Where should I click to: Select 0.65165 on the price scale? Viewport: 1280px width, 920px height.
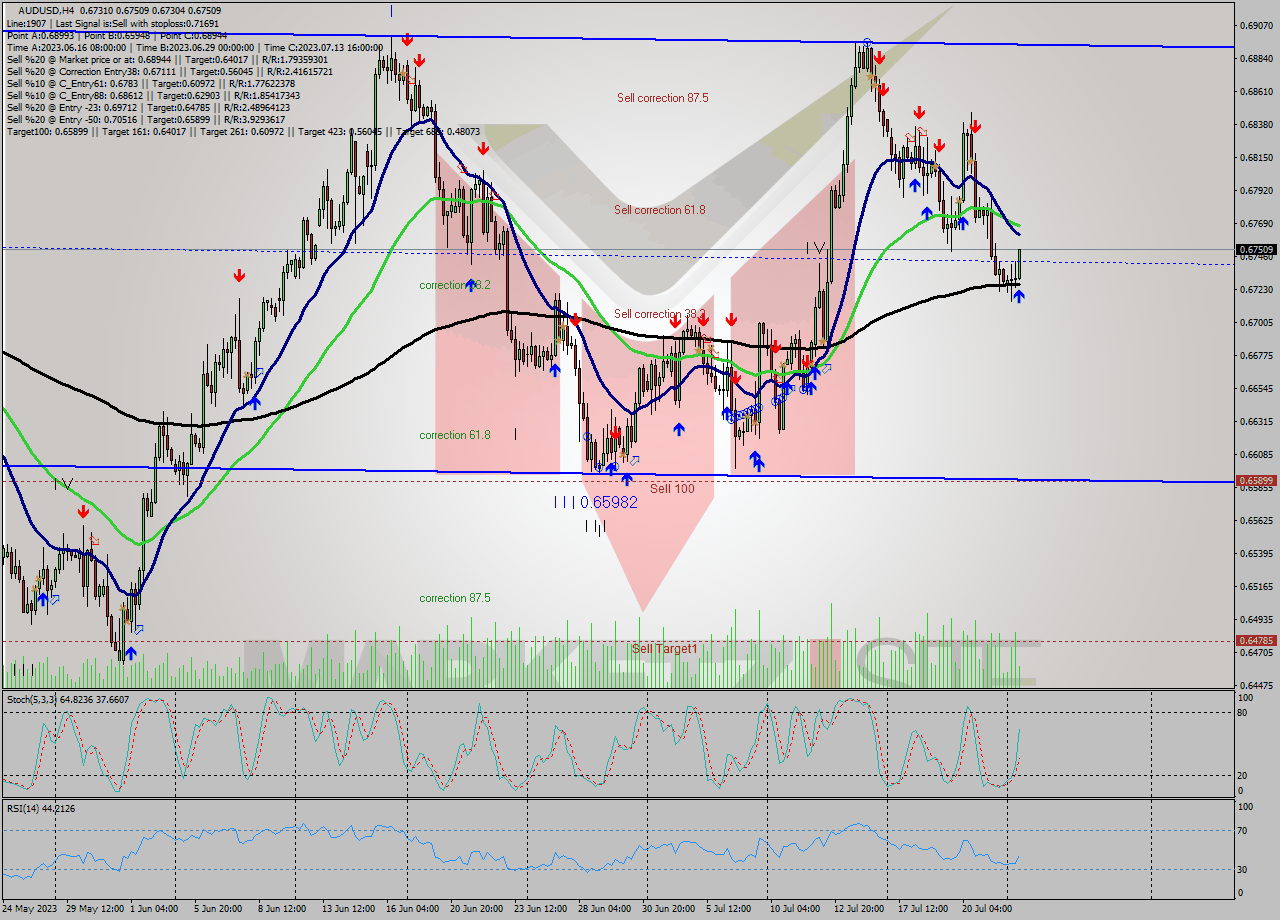click(x=1257, y=586)
